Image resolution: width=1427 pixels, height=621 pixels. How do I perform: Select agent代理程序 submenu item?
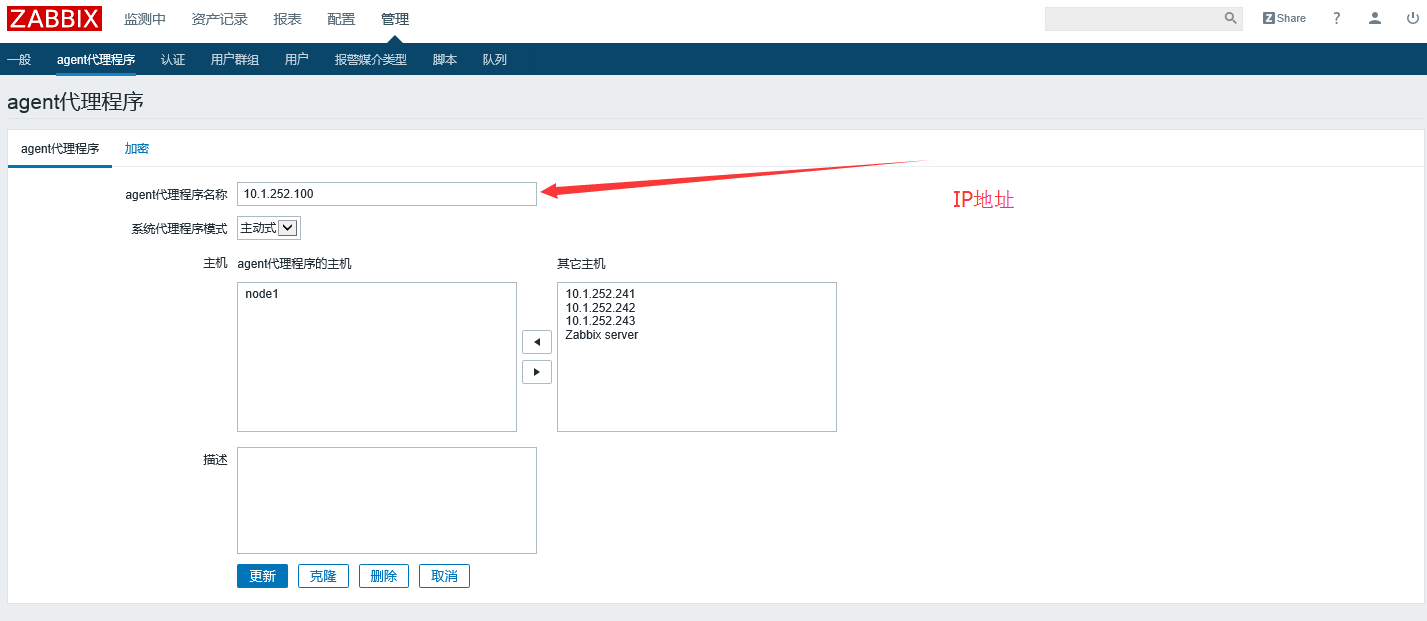point(96,60)
